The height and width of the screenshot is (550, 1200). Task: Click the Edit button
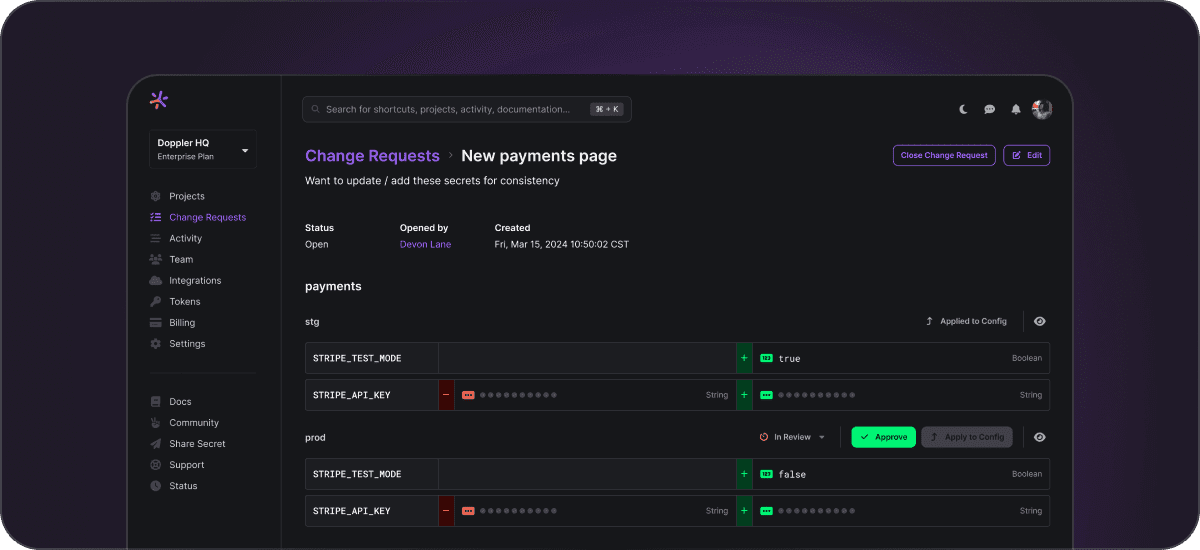click(1026, 155)
